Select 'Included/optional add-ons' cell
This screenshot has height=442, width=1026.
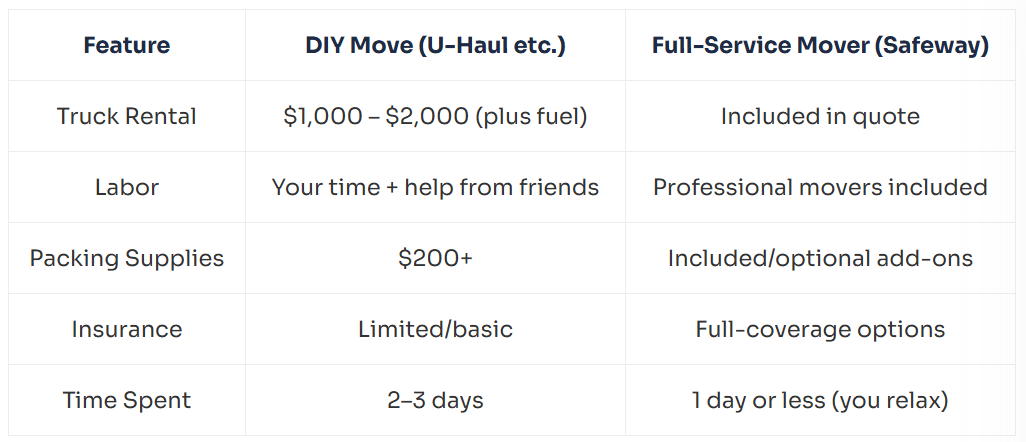click(820, 258)
